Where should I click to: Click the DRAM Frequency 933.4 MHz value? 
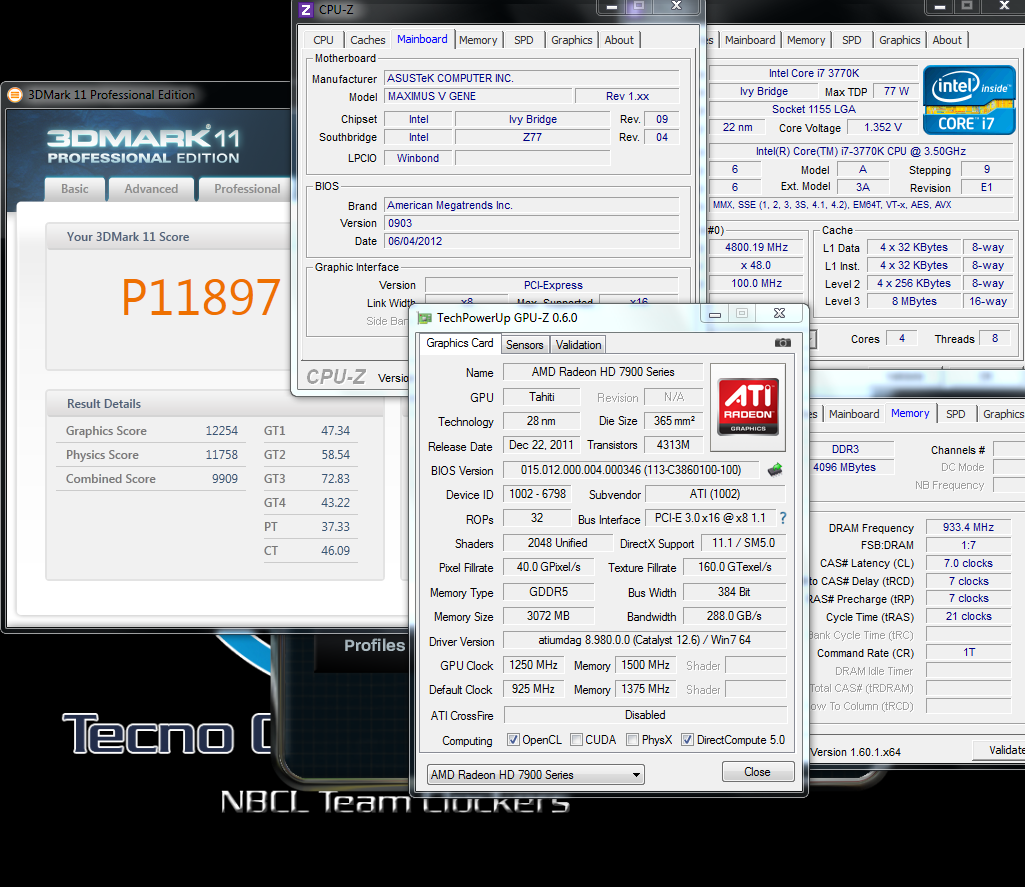(968, 527)
